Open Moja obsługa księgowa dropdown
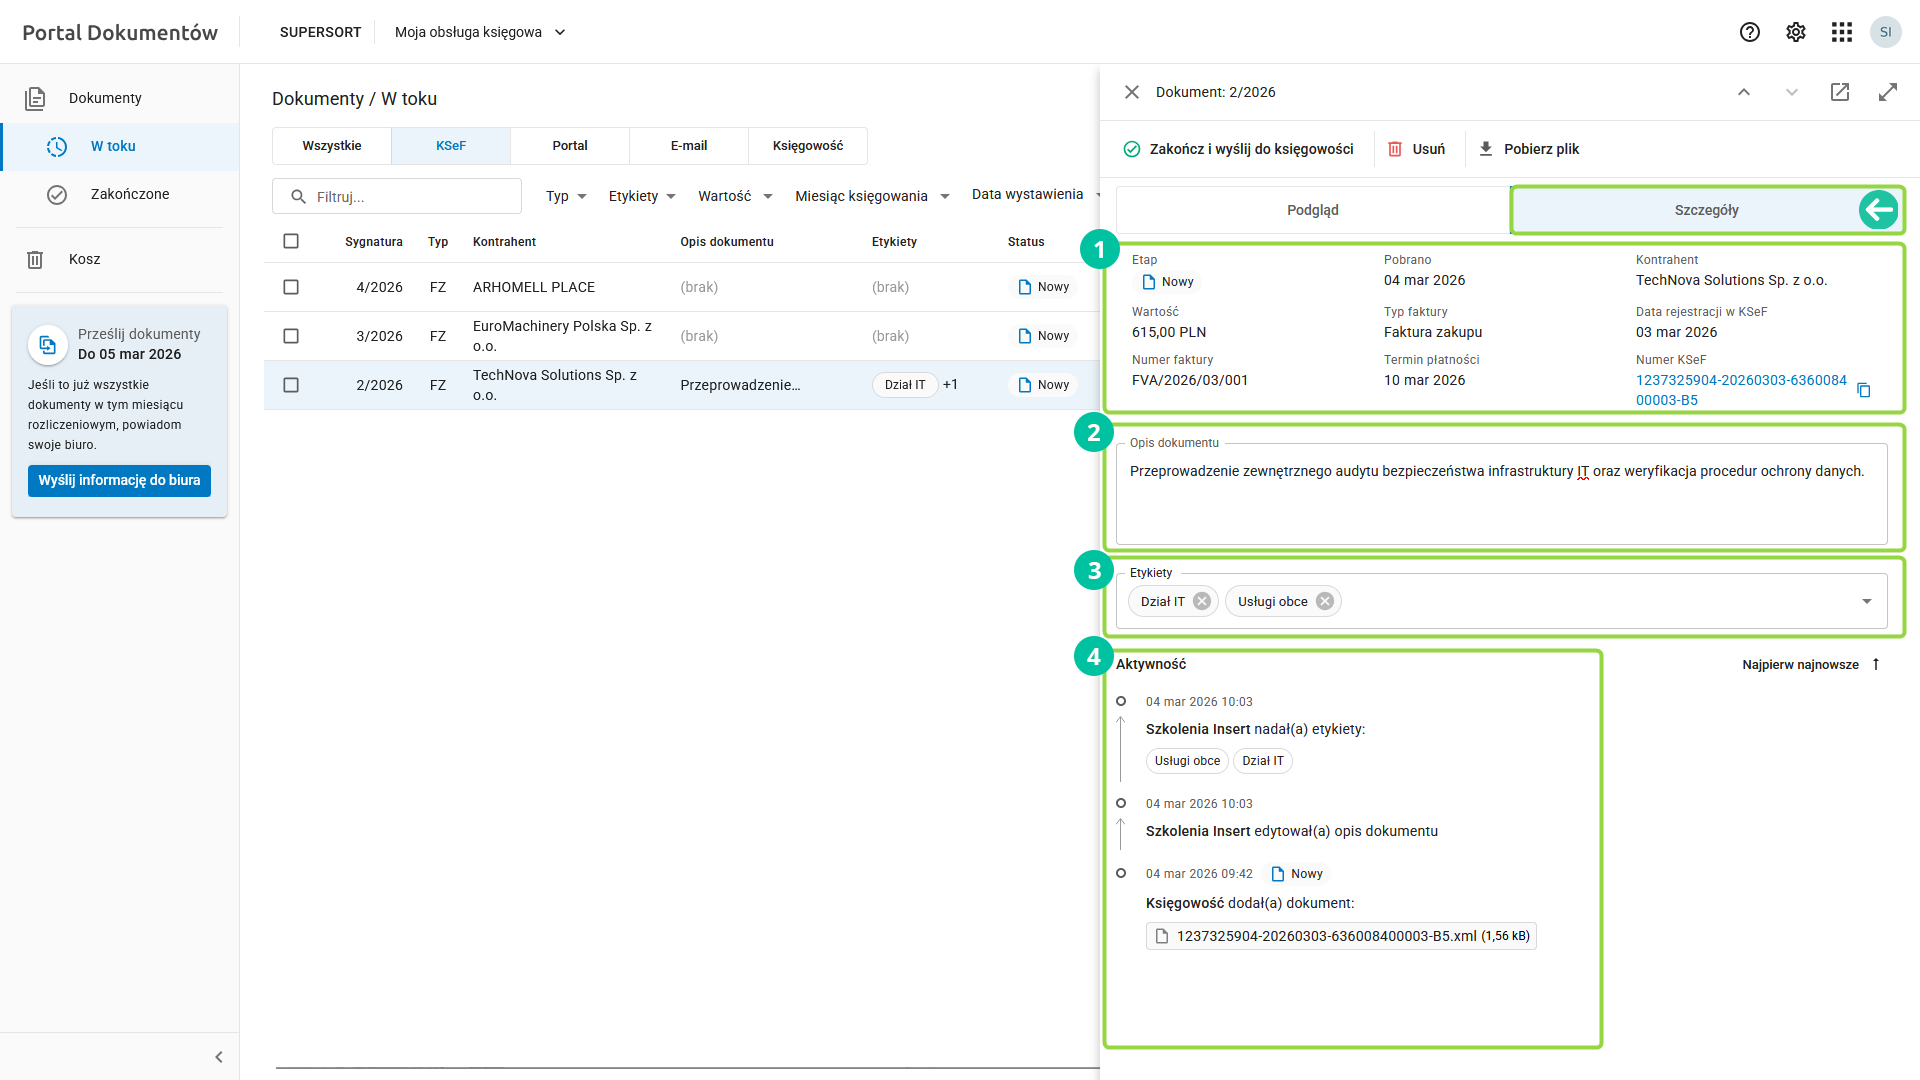Image resolution: width=1920 pixels, height=1080 pixels. (x=480, y=32)
